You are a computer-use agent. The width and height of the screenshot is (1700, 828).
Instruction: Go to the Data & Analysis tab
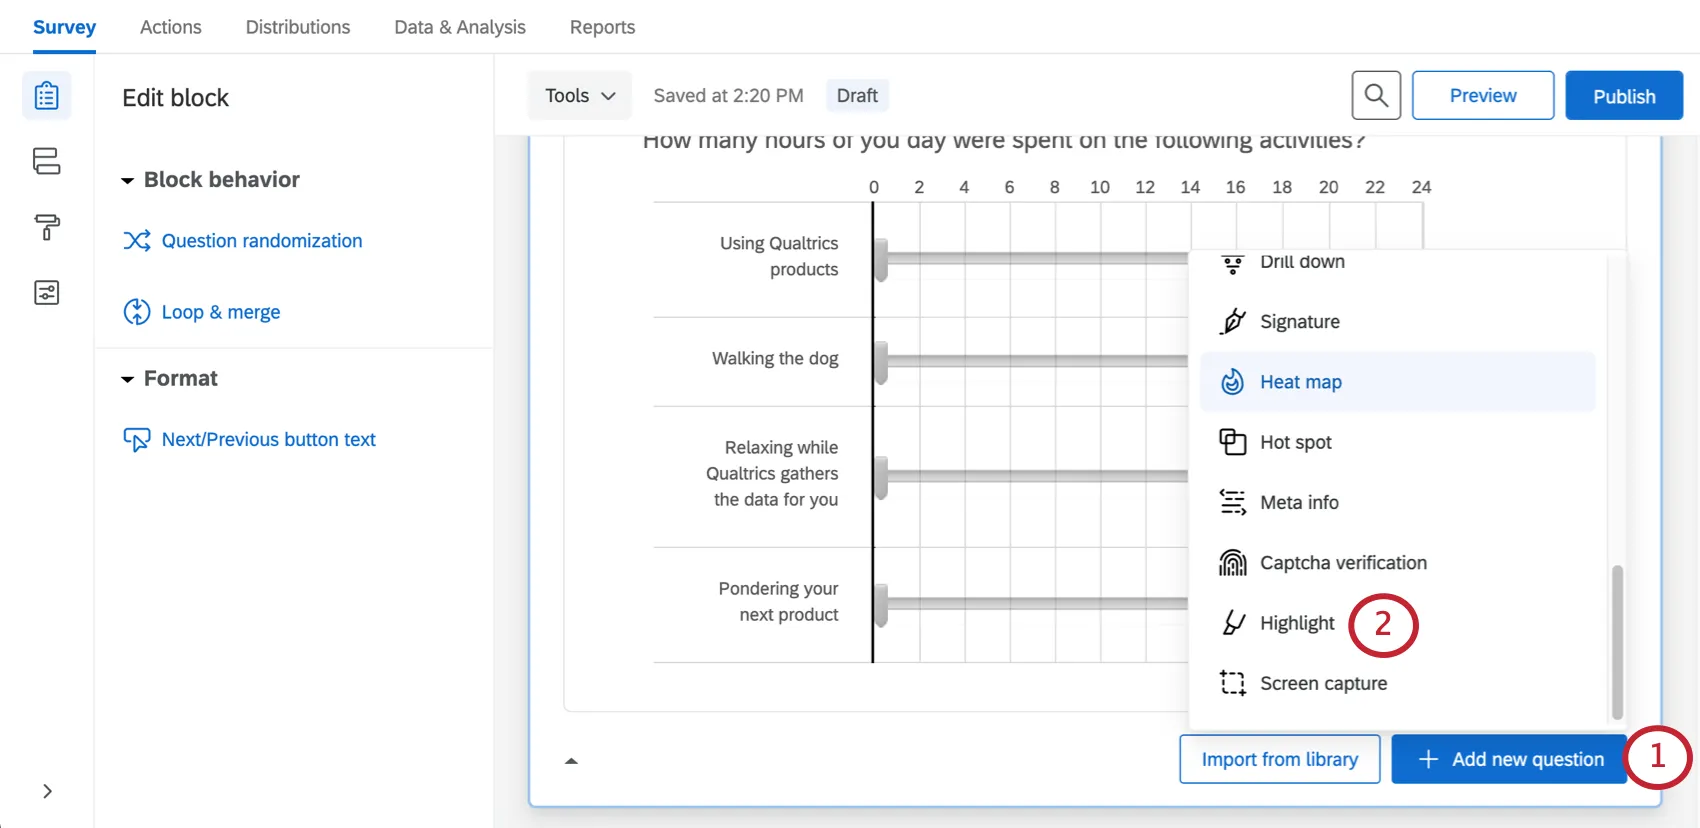click(460, 27)
